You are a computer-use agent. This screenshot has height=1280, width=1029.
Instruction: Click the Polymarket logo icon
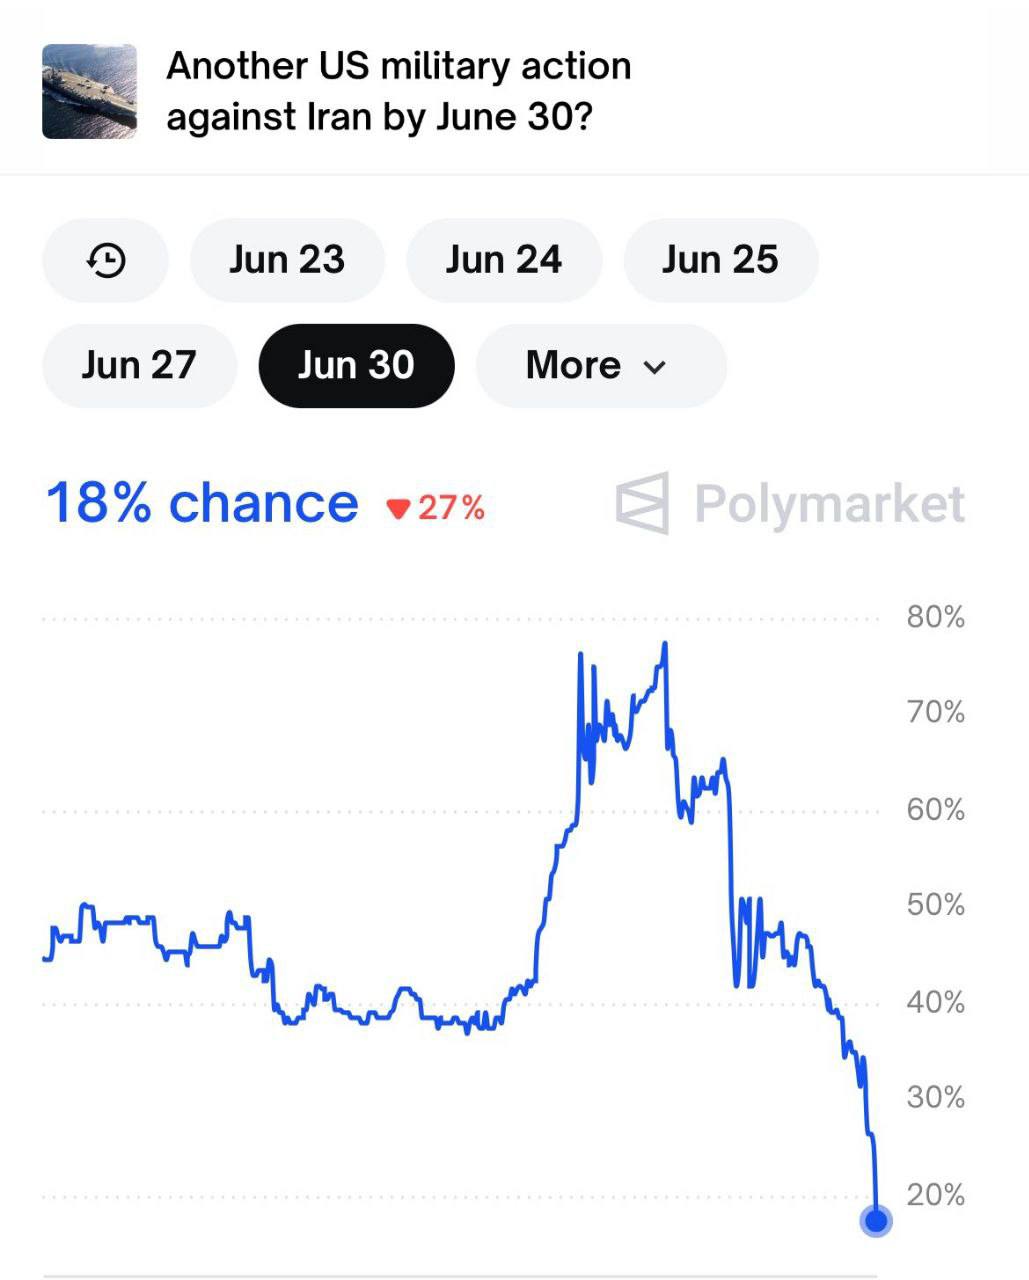pos(642,503)
